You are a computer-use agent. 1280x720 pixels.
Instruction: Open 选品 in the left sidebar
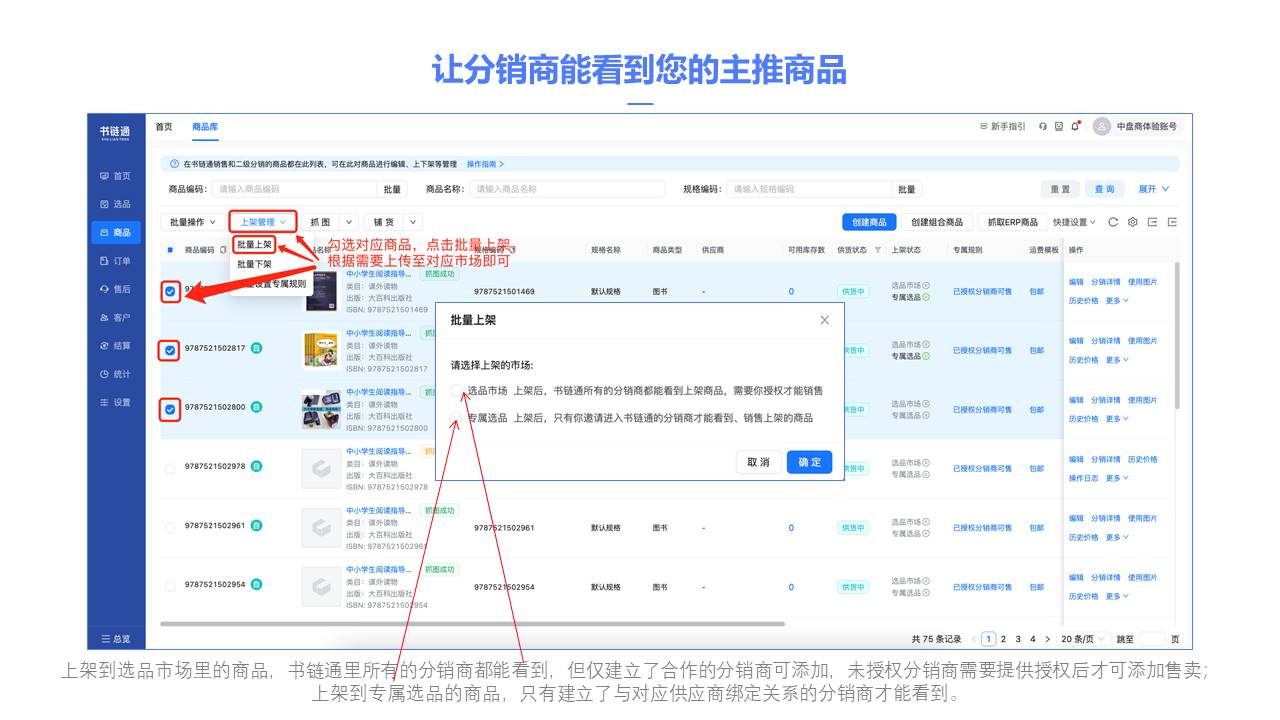(116, 204)
